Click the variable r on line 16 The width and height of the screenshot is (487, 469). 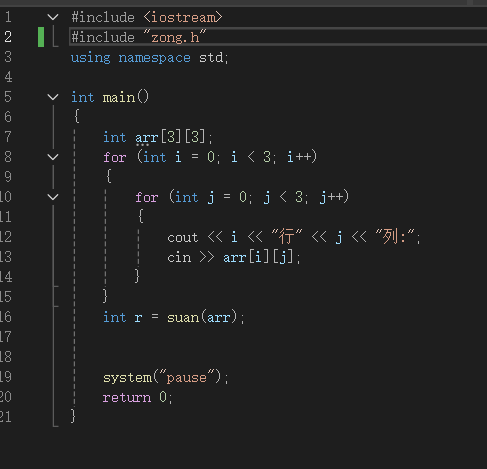tap(138, 318)
